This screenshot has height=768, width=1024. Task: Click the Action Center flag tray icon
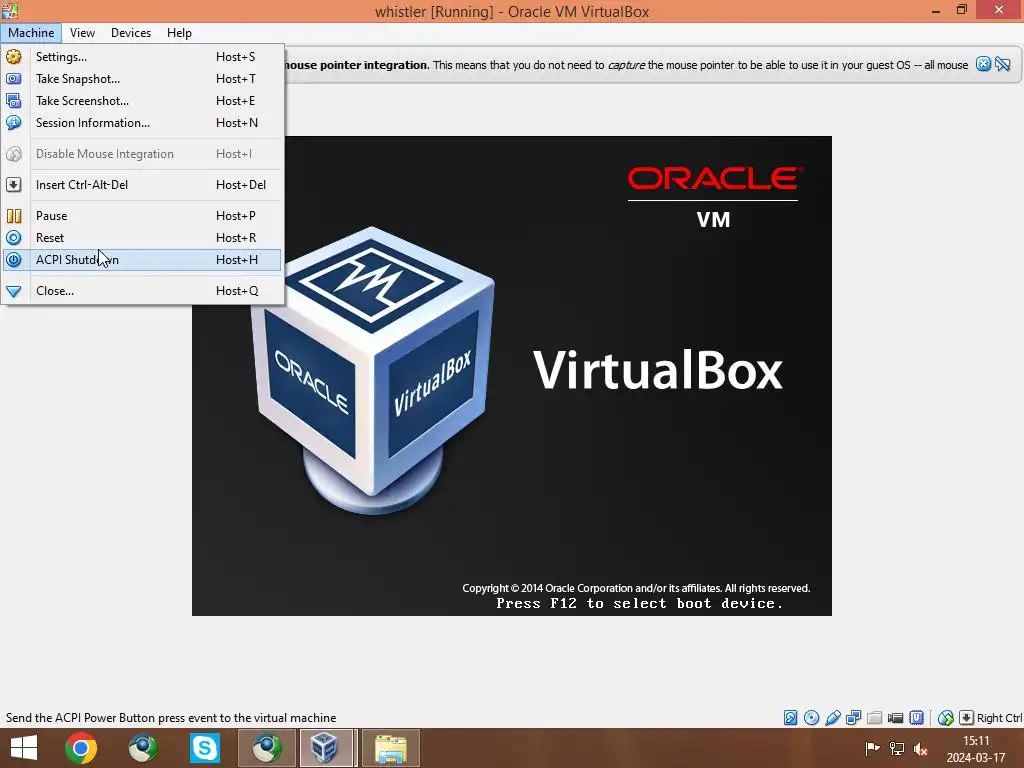point(872,748)
